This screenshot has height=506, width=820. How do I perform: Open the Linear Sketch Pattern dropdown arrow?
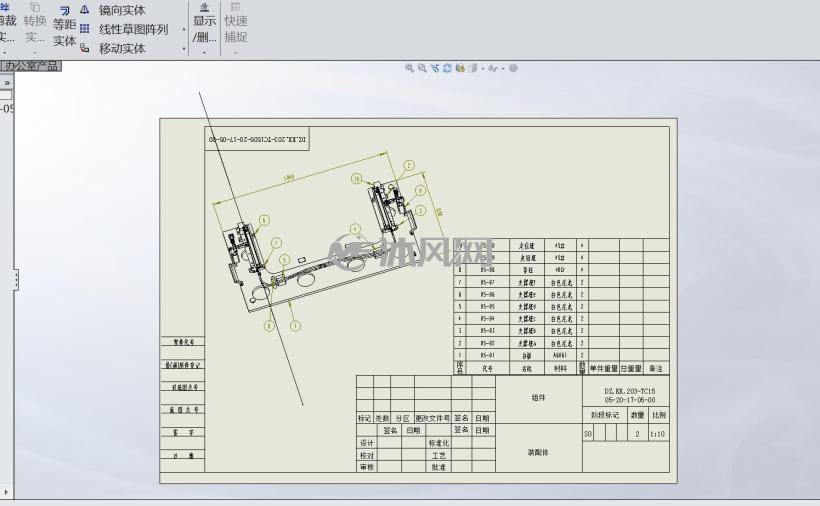184,29
